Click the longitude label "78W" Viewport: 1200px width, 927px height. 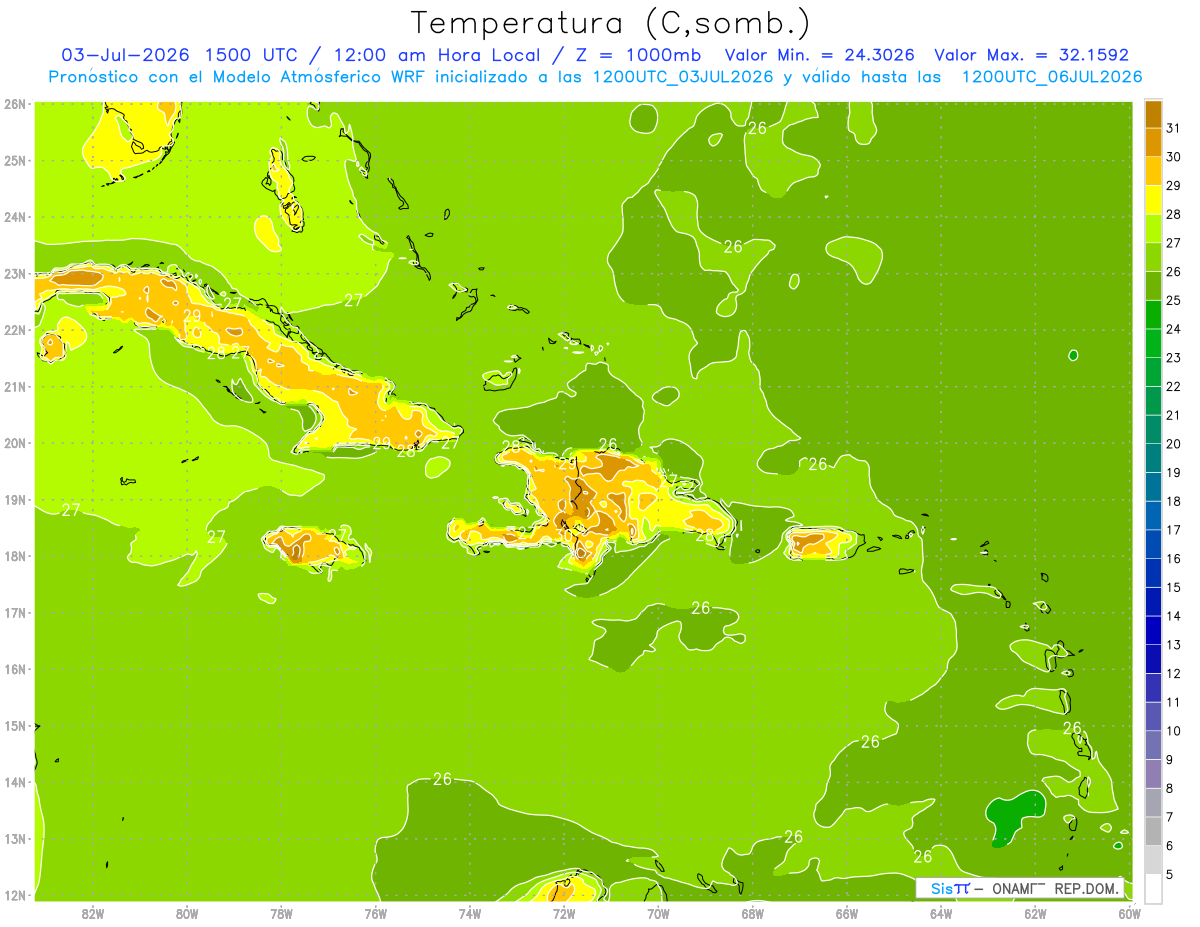(x=281, y=913)
